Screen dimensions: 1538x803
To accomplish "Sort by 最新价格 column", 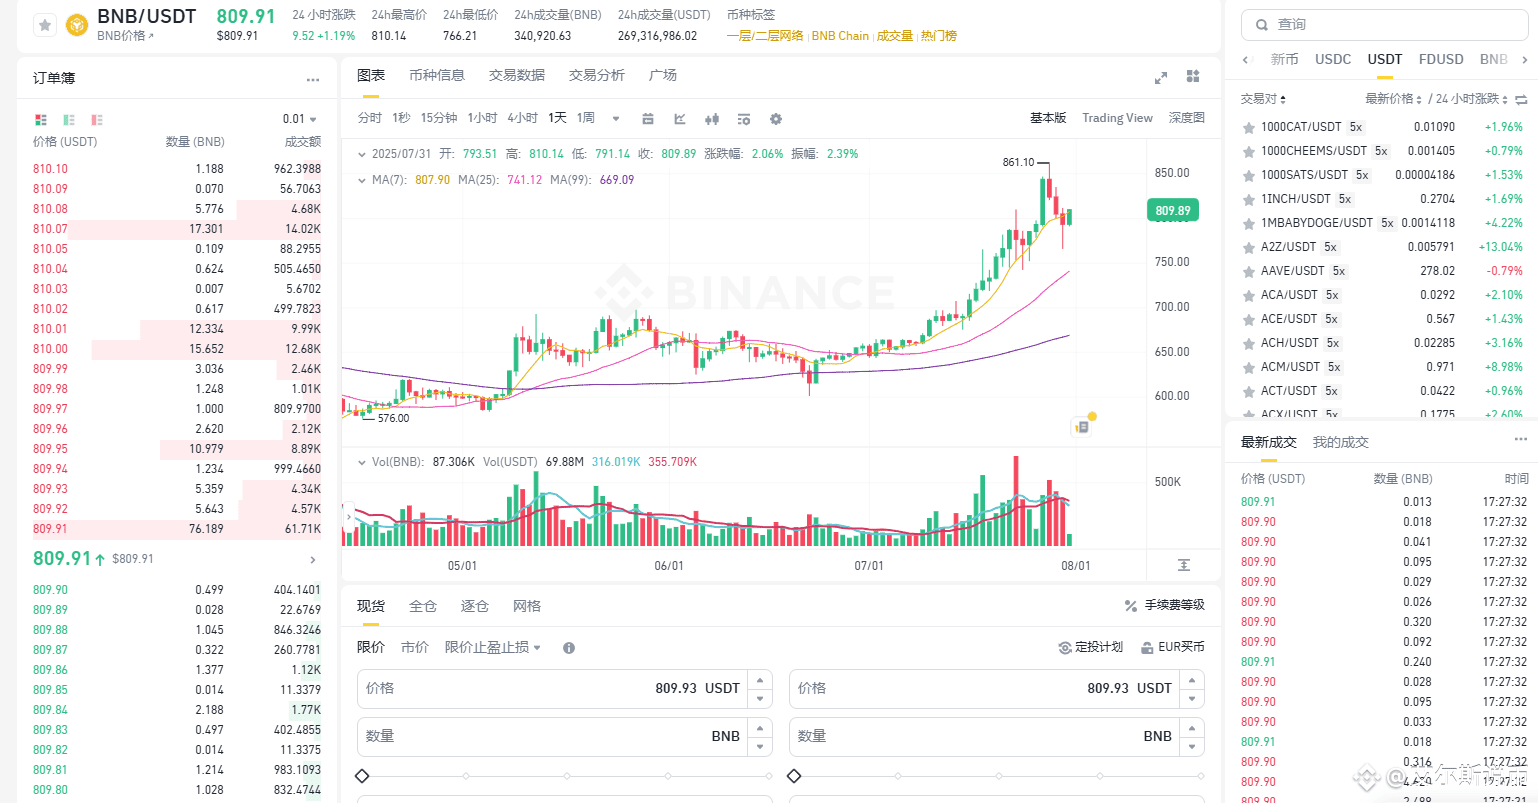I will point(1394,99).
